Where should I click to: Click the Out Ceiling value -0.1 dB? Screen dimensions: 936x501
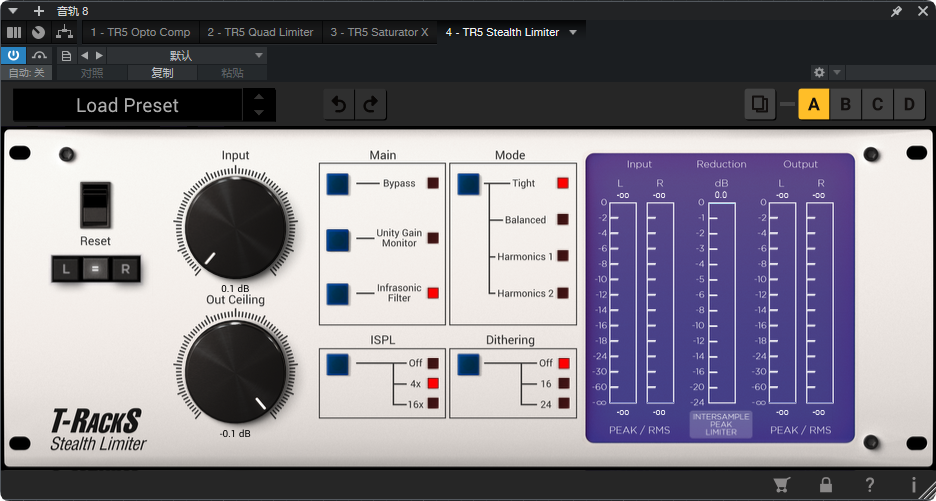click(x=235, y=433)
